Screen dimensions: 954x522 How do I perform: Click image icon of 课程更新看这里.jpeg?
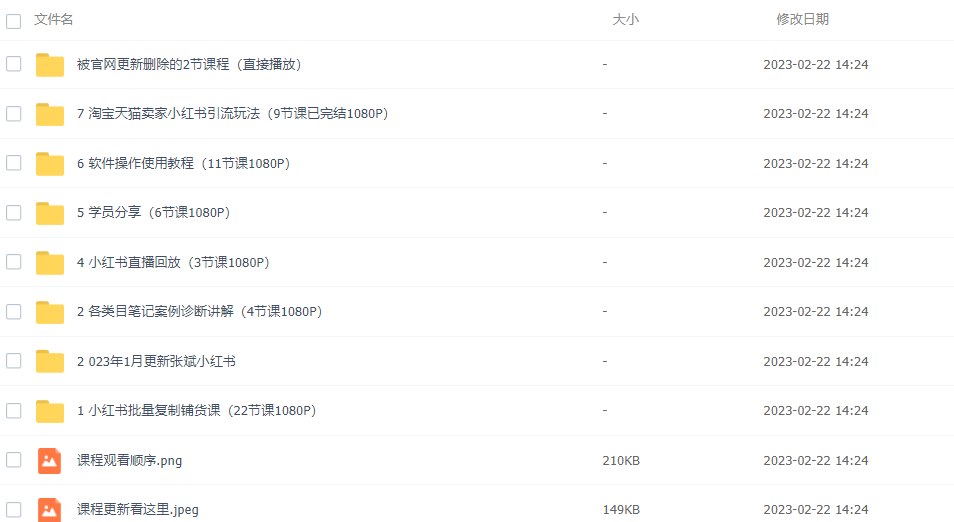(x=49, y=510)
